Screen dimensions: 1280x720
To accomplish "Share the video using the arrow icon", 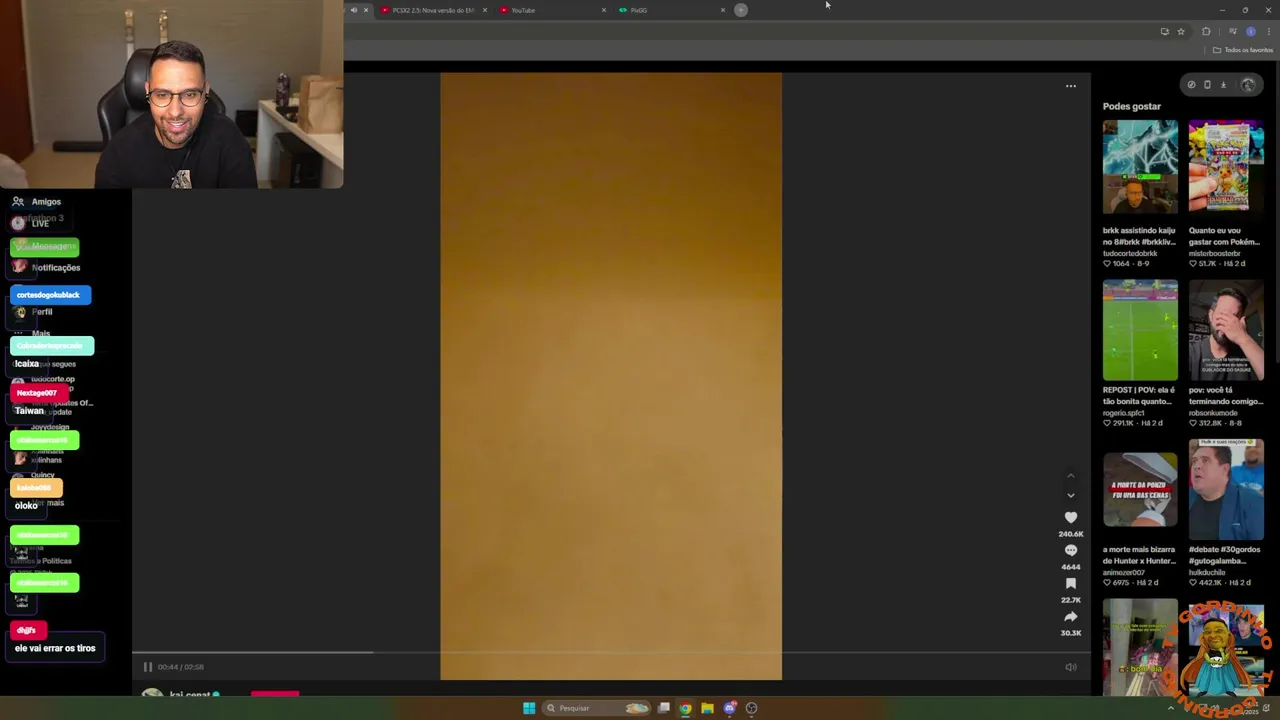I will click(1071, 617).
